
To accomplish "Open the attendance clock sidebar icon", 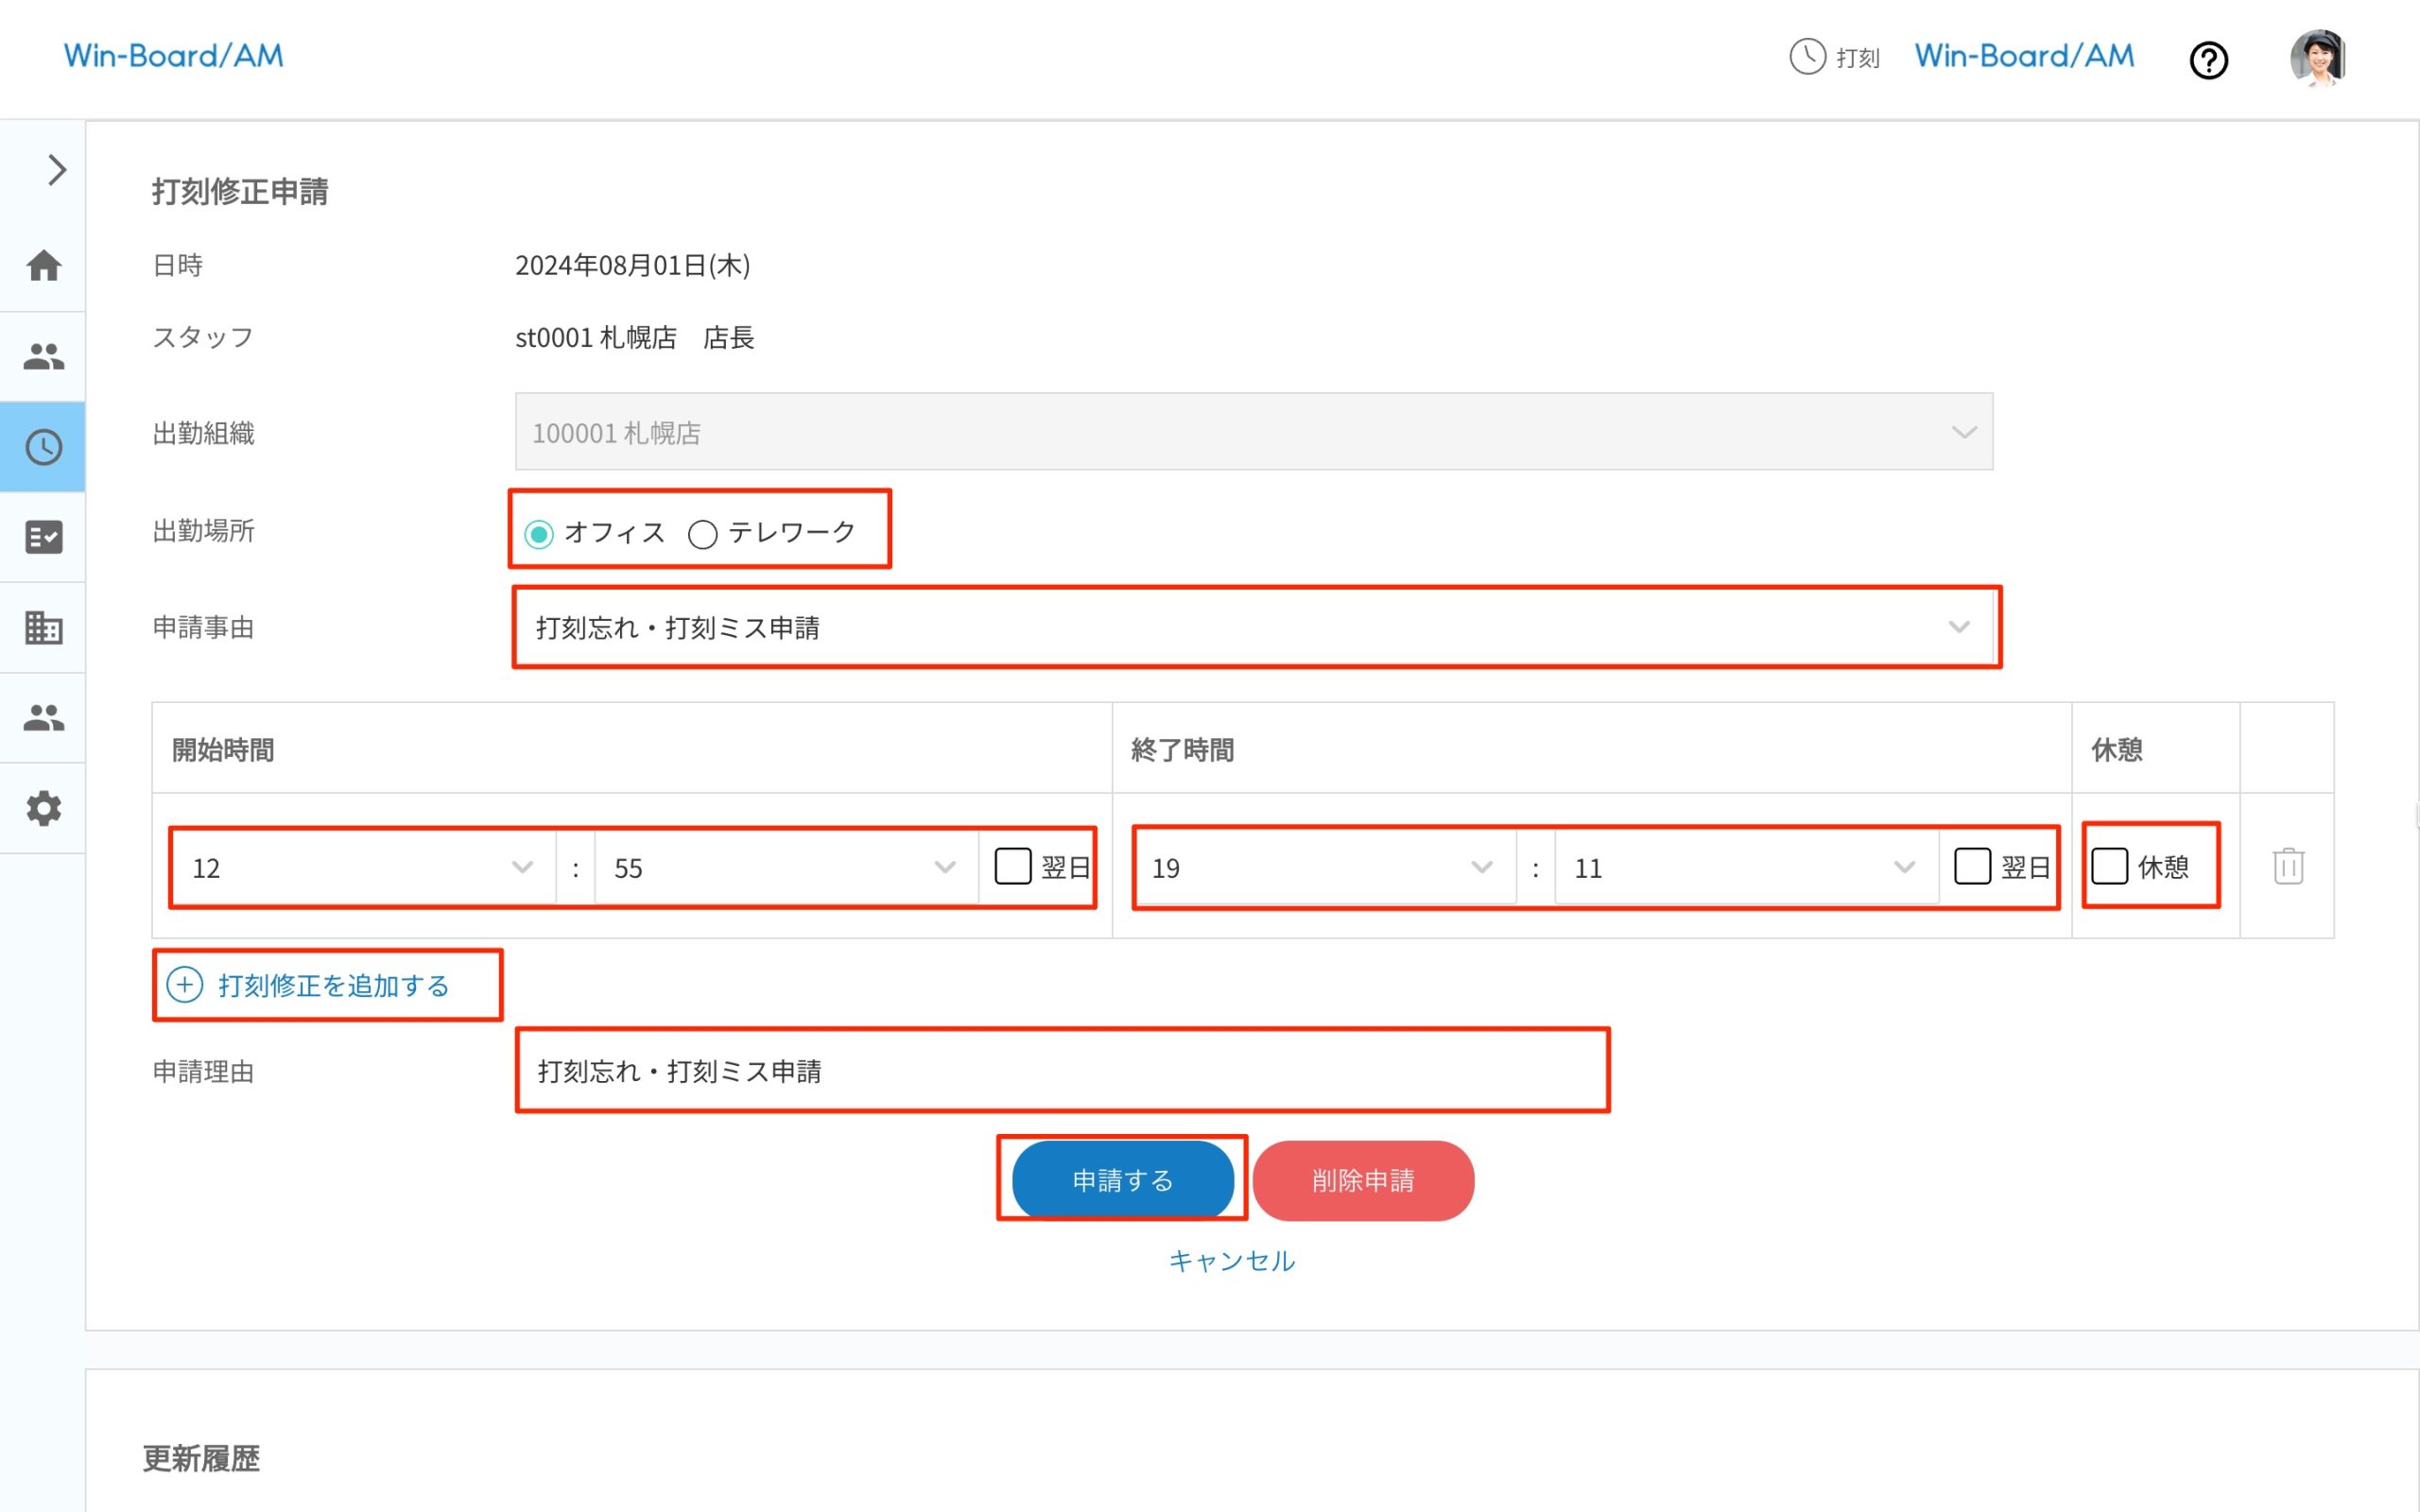I will (43, 447).
